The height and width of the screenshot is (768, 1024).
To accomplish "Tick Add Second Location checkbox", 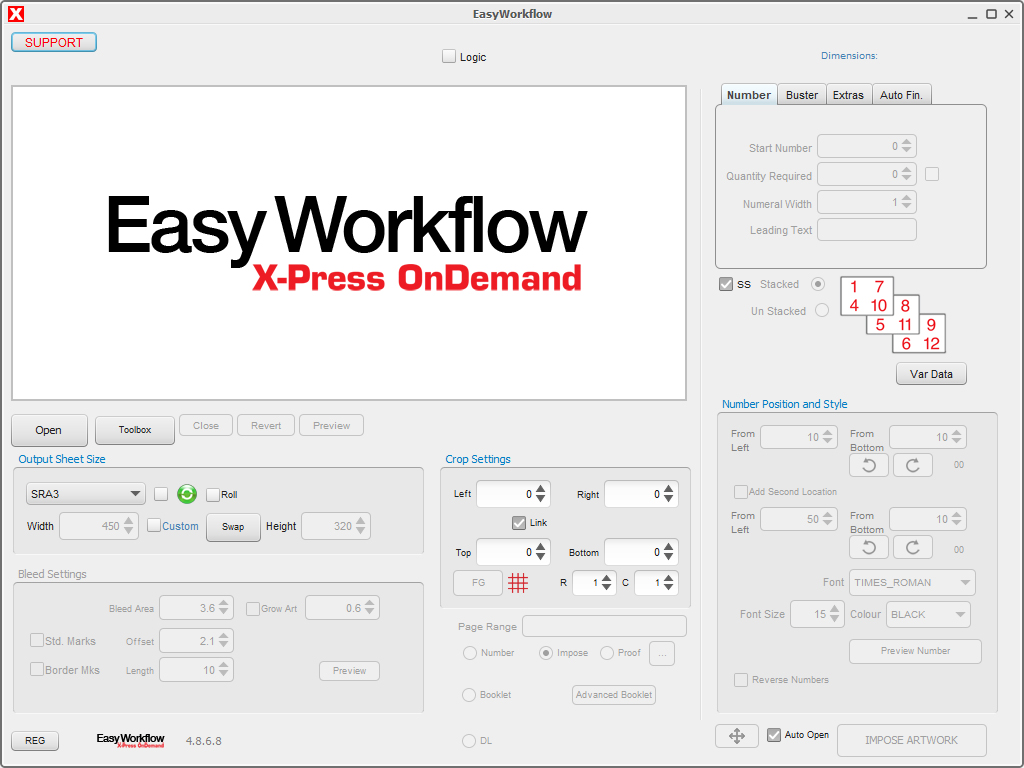I will [x=741, y=492].
